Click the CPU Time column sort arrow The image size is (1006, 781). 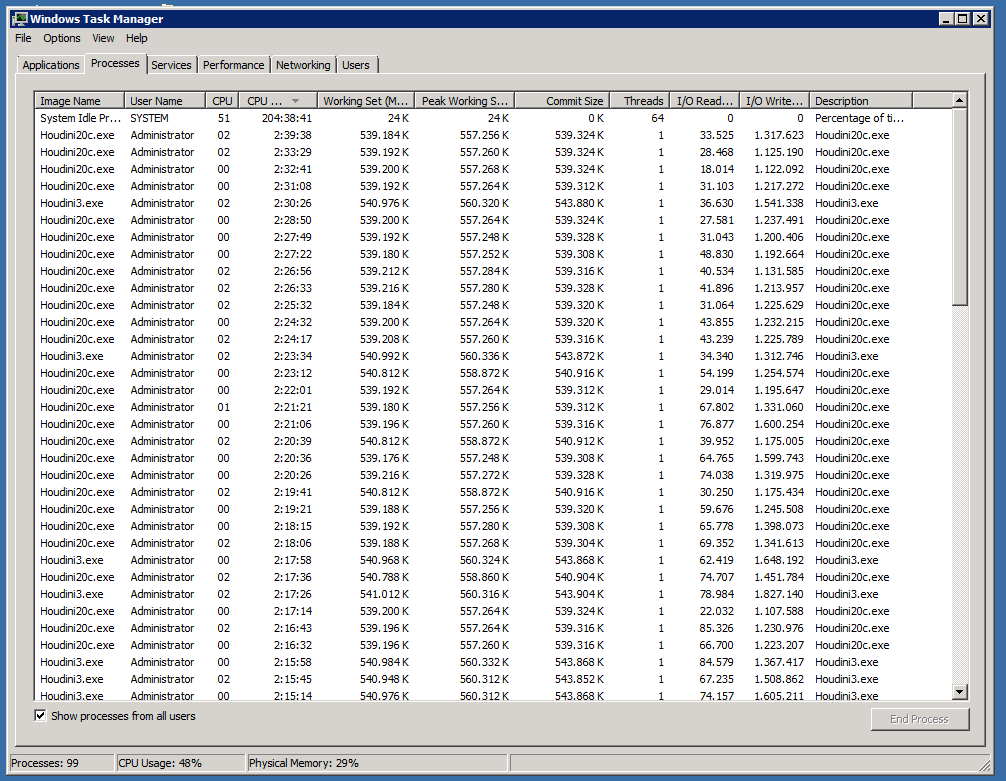[x=295, y=101]
